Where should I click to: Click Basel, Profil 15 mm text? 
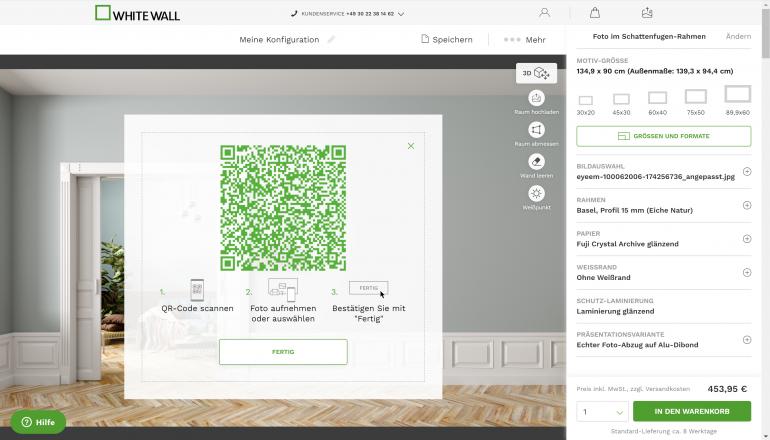(634, 210)
